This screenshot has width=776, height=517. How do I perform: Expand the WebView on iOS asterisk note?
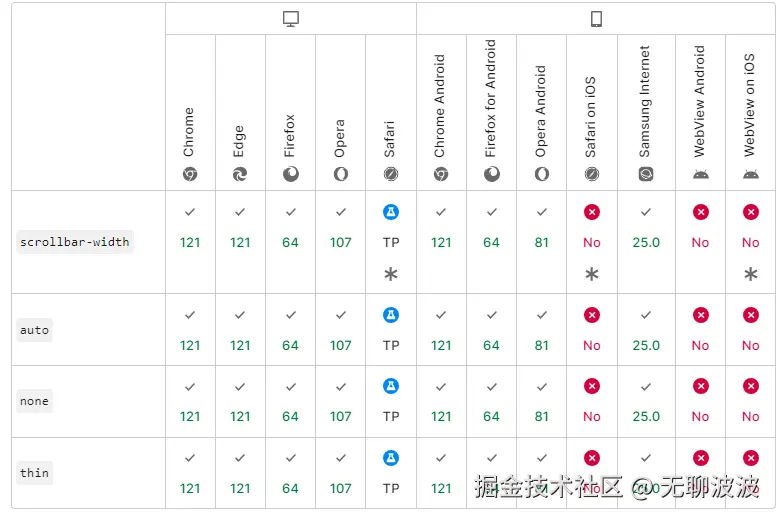point(750,274)
